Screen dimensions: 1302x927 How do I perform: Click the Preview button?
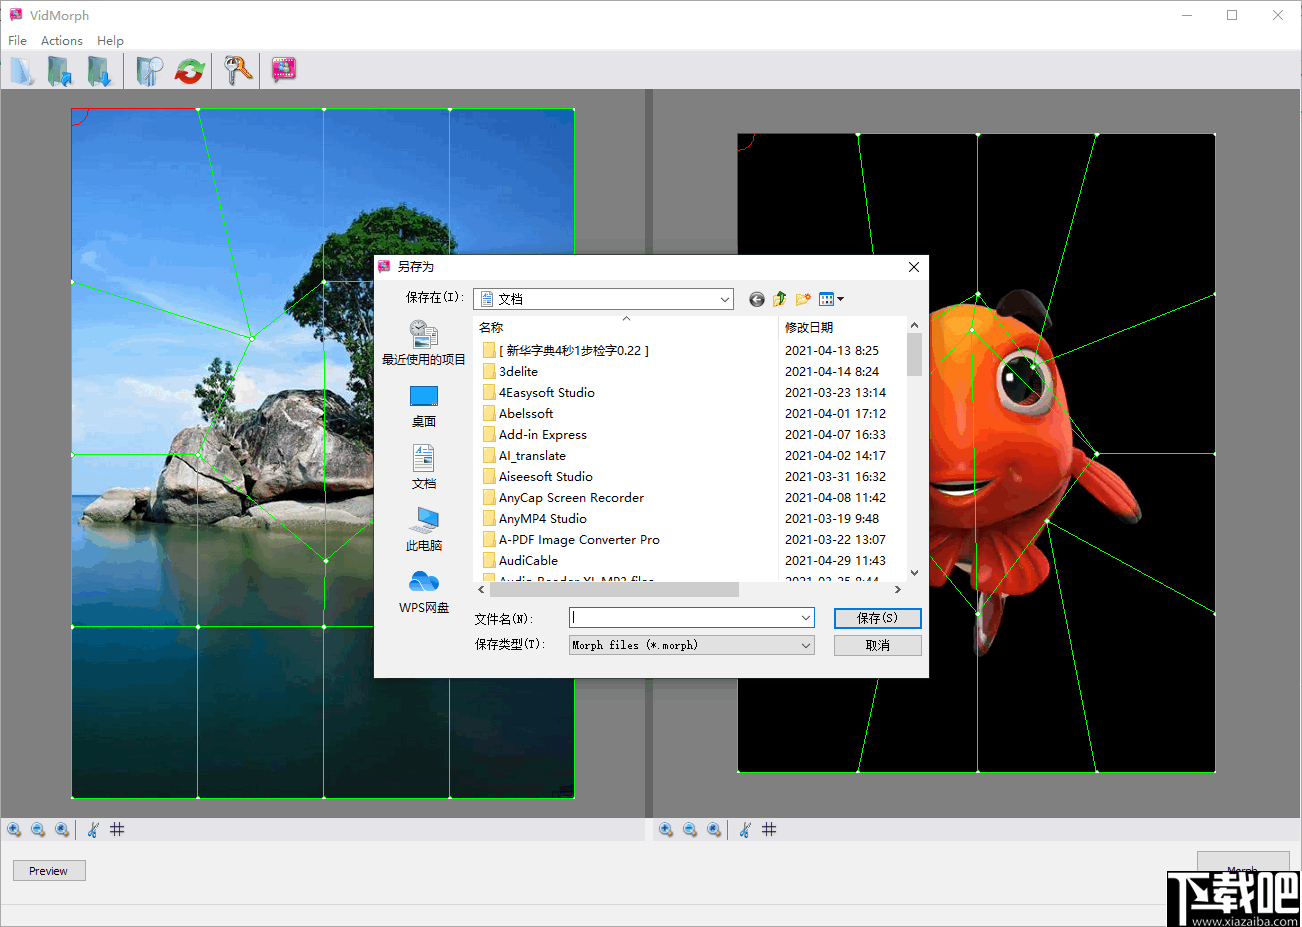pos(48,870)
